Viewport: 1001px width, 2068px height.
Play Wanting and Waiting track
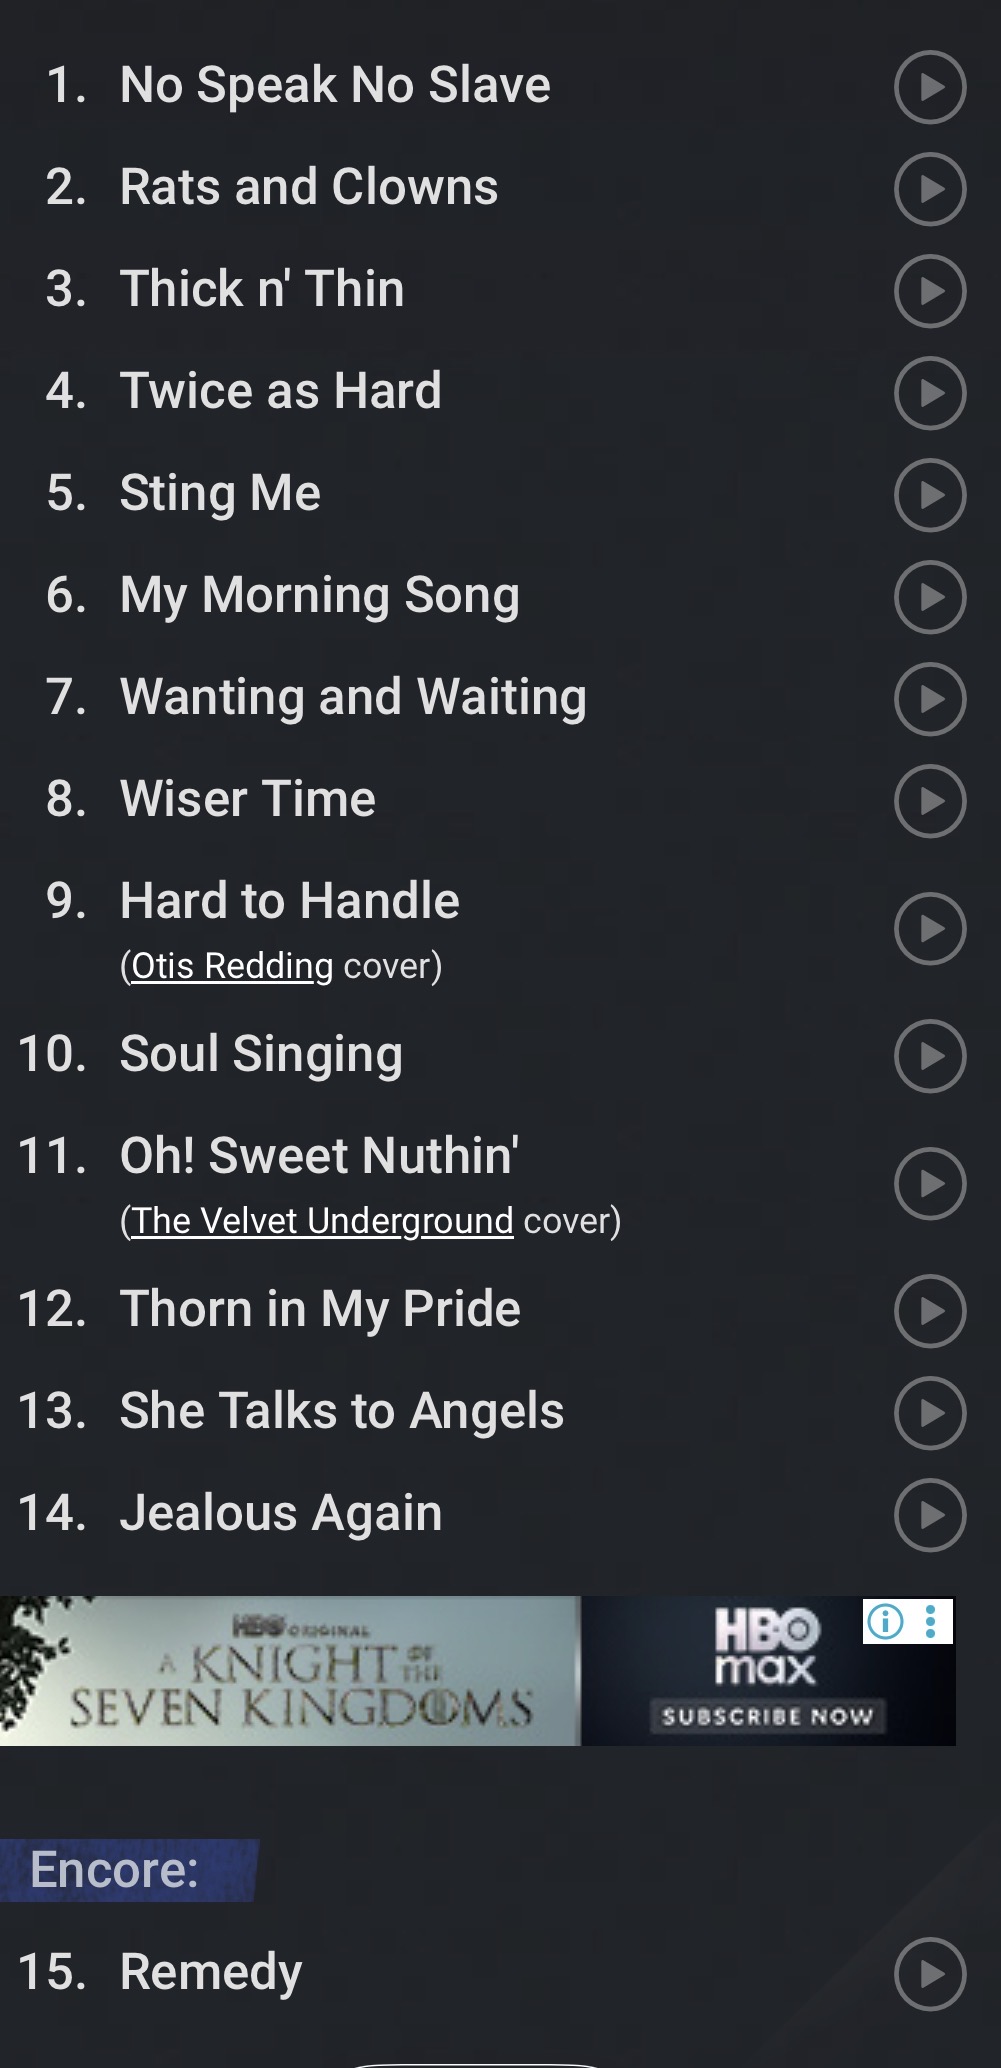929,699
